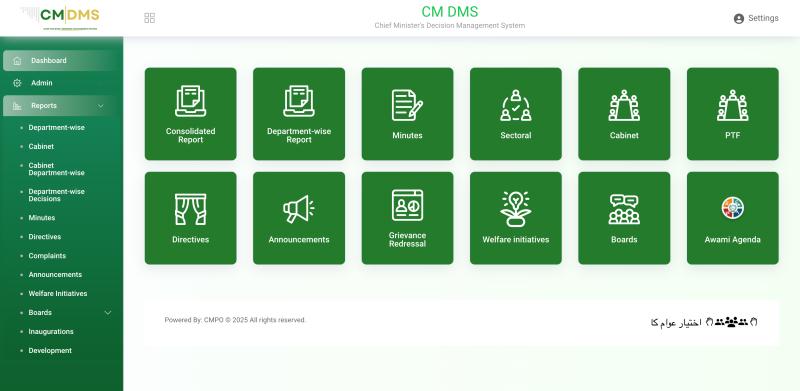Click the Chief Minister's Decision Management System subtitle
This screenshot has width=800, height=391.
[x=449, y=26]
